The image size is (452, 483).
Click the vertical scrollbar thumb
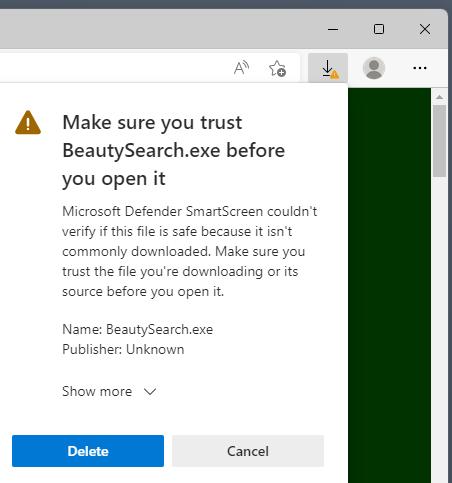(x=440, y=141)
